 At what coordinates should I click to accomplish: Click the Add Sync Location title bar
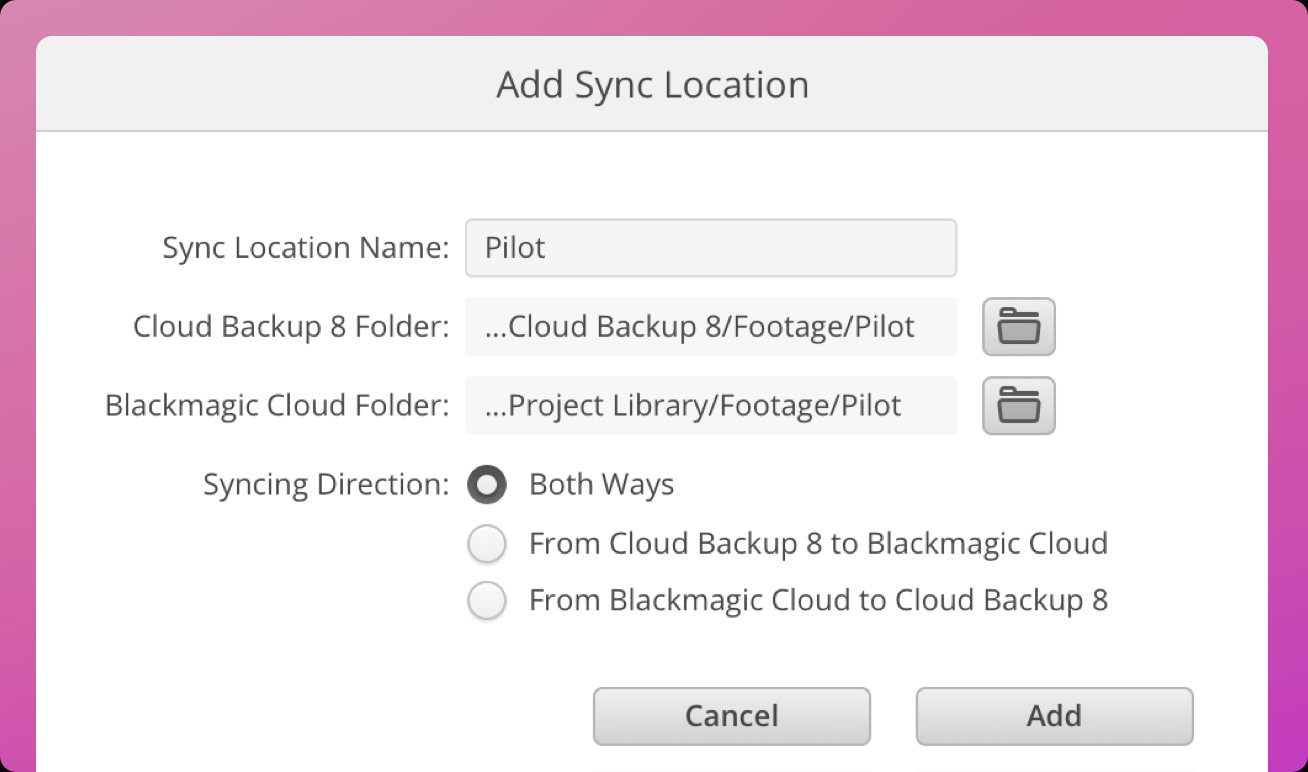pyautogui.click(x=654, y=84)
